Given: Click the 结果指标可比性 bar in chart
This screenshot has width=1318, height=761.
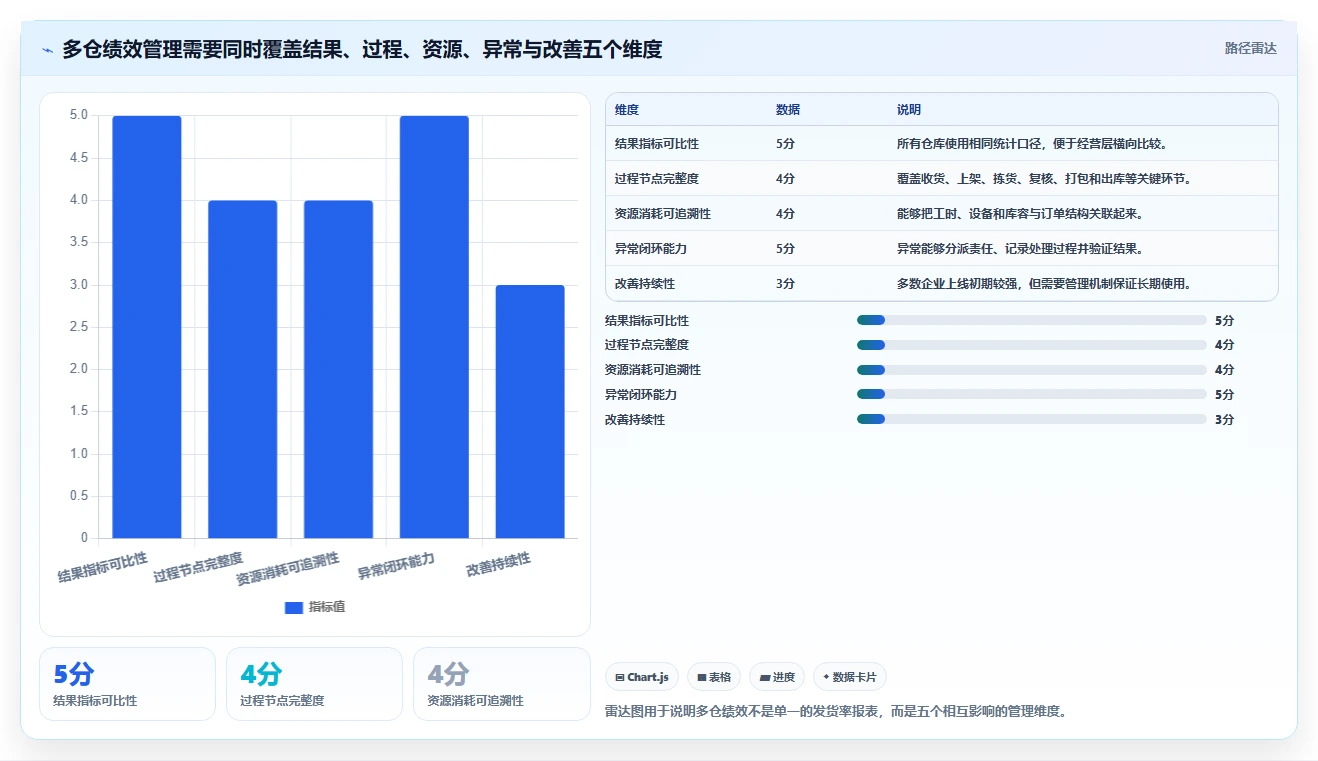Looking at the screenshot, I should (147, 327).
